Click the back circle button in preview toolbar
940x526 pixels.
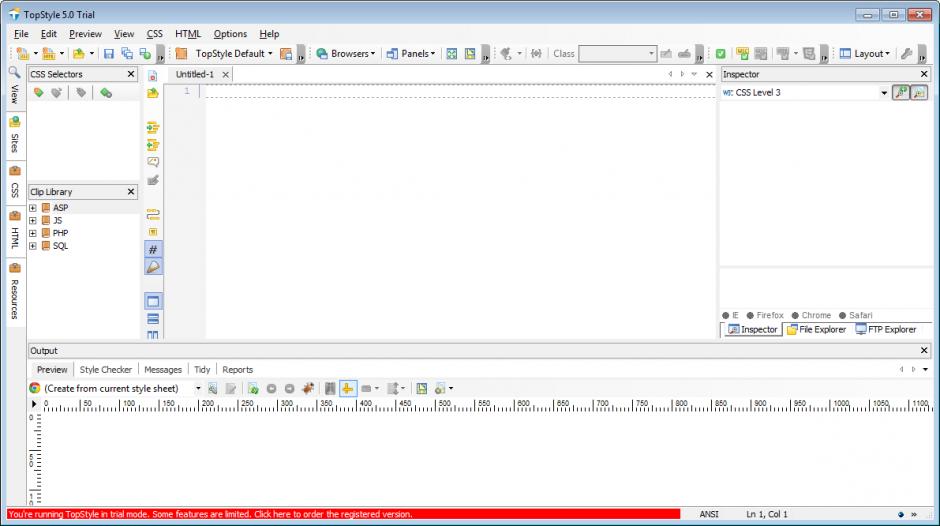272,389
